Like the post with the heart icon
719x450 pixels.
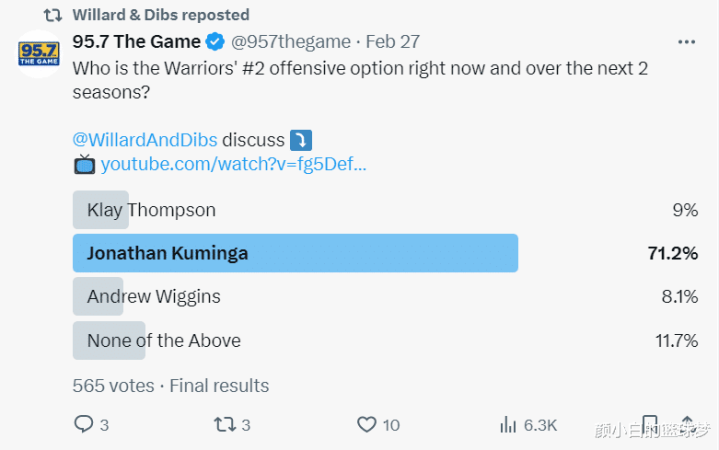[x=366, y=424]
